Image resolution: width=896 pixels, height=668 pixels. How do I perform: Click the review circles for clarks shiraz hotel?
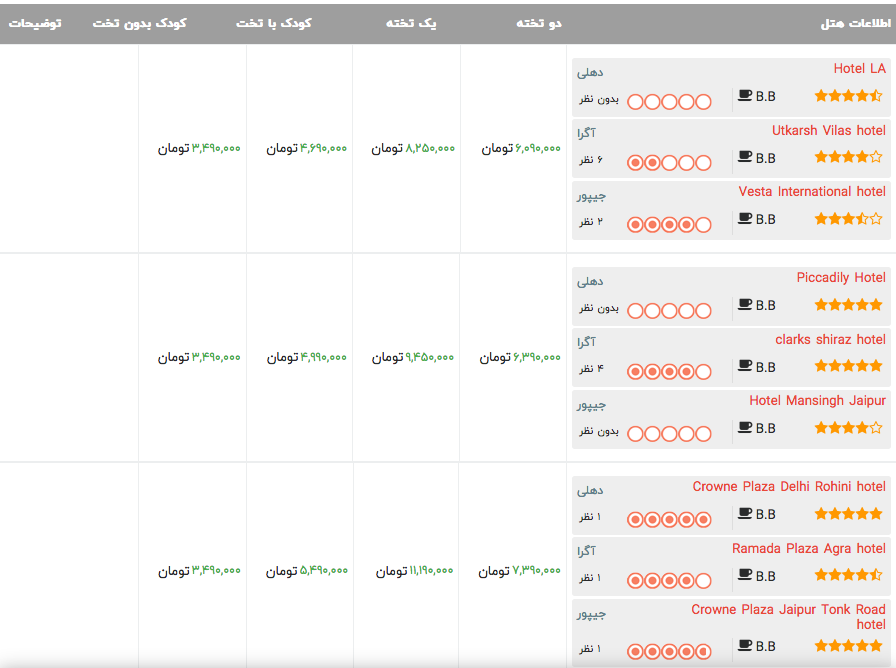669,372
